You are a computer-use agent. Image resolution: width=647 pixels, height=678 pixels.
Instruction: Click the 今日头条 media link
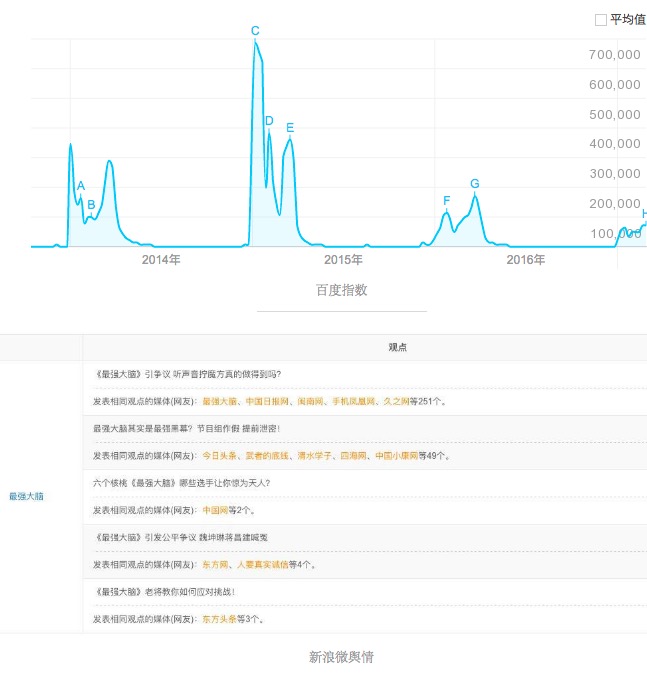click(220, 456)
